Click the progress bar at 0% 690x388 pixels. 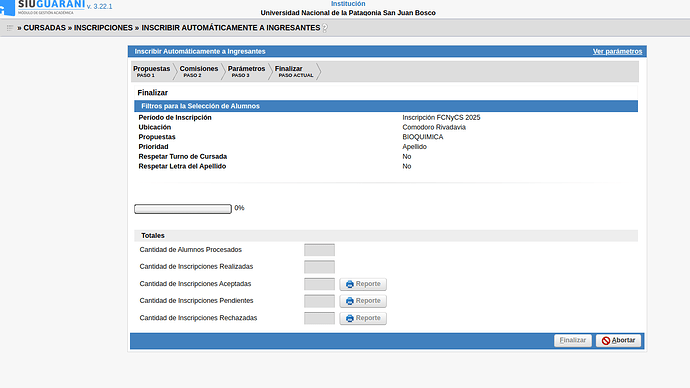pyautogui.click(x=183, y=209)
